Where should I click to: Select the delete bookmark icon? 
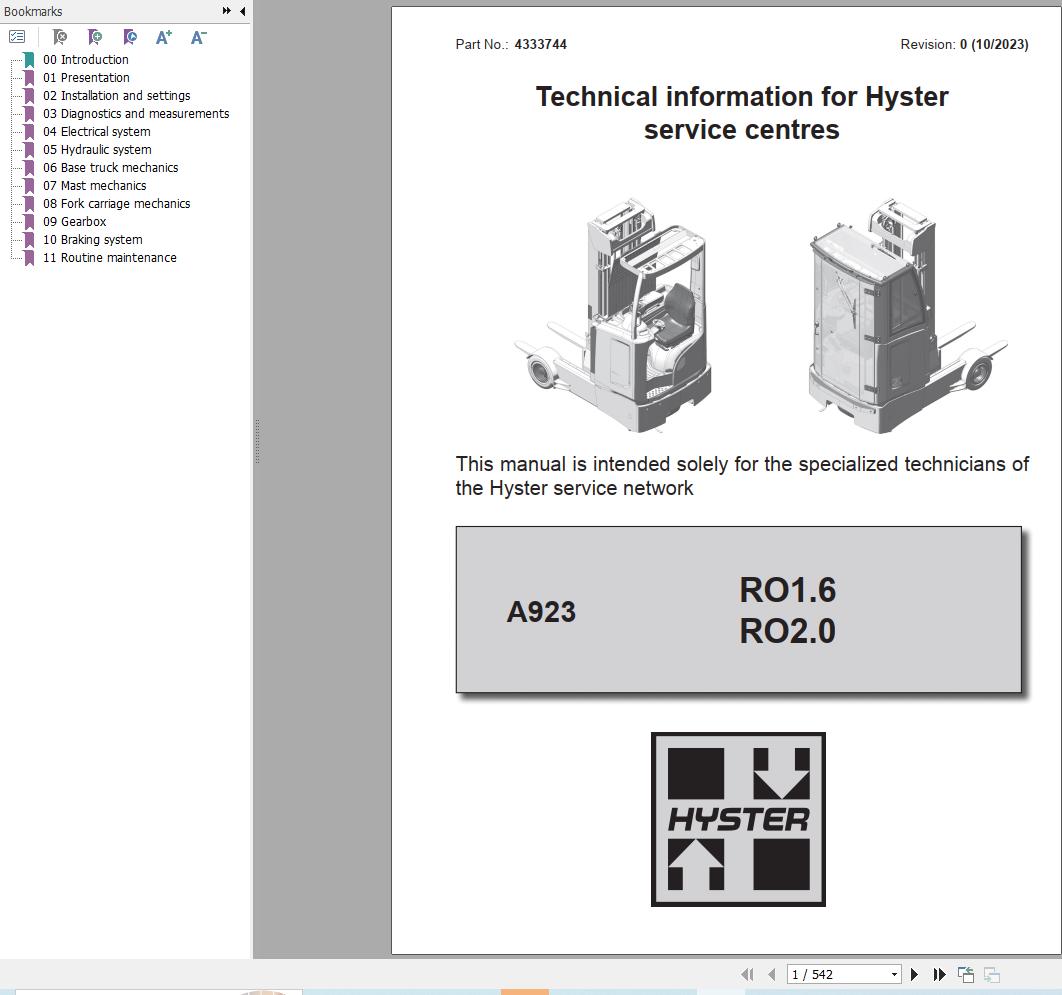60,37
